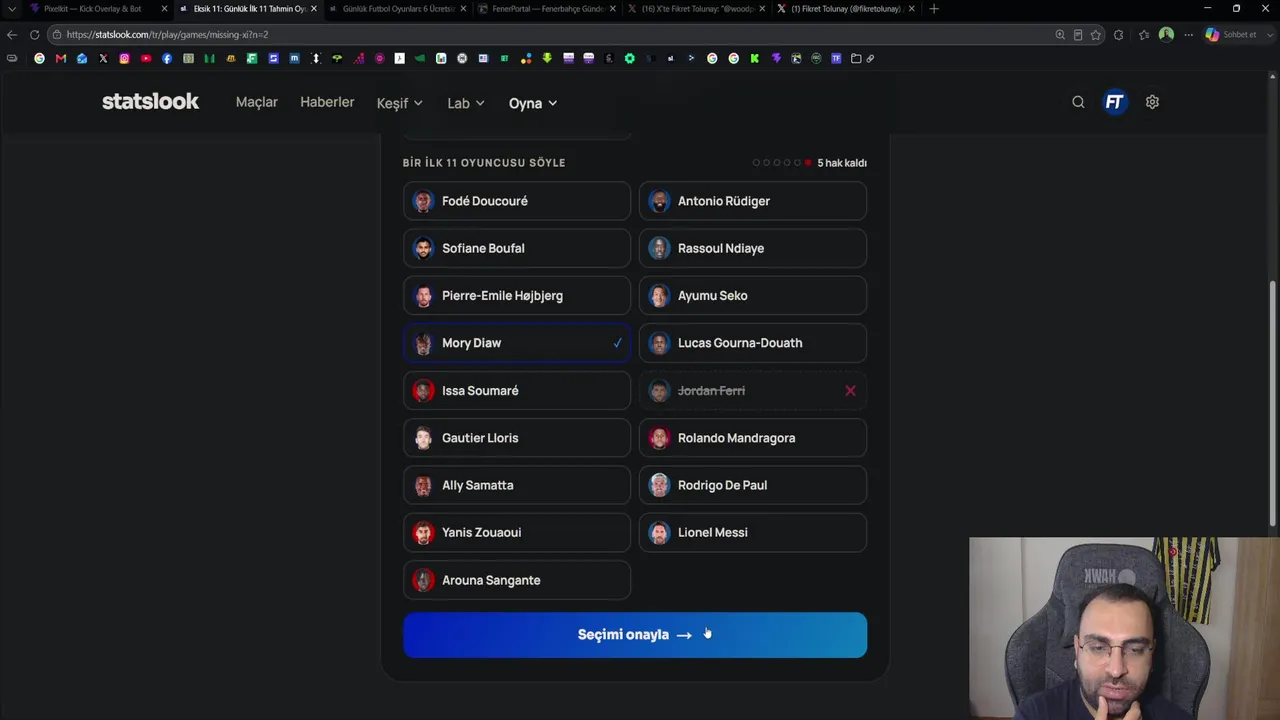The image size is (1280, 720).
Task: Open the Facebook bookmark icon
Action: click(167, 58)
